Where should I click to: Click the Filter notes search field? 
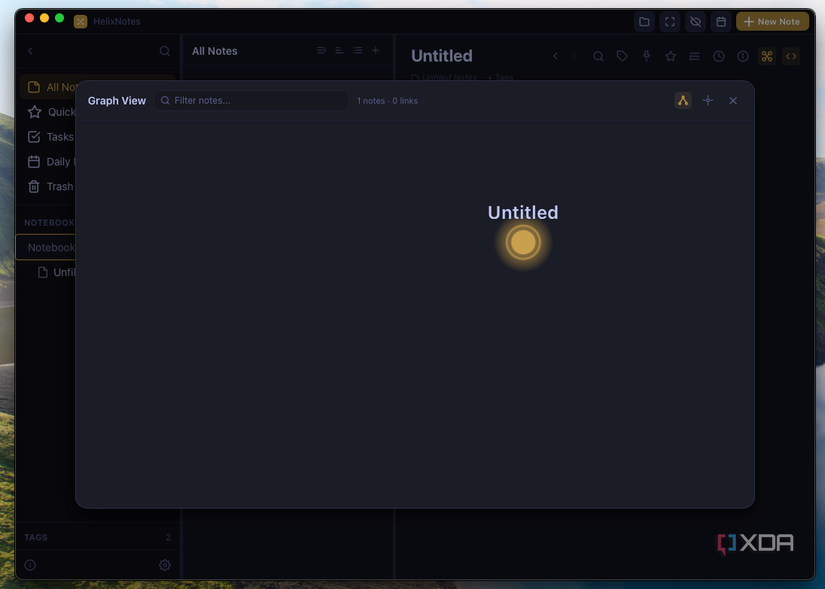point(251,101)
